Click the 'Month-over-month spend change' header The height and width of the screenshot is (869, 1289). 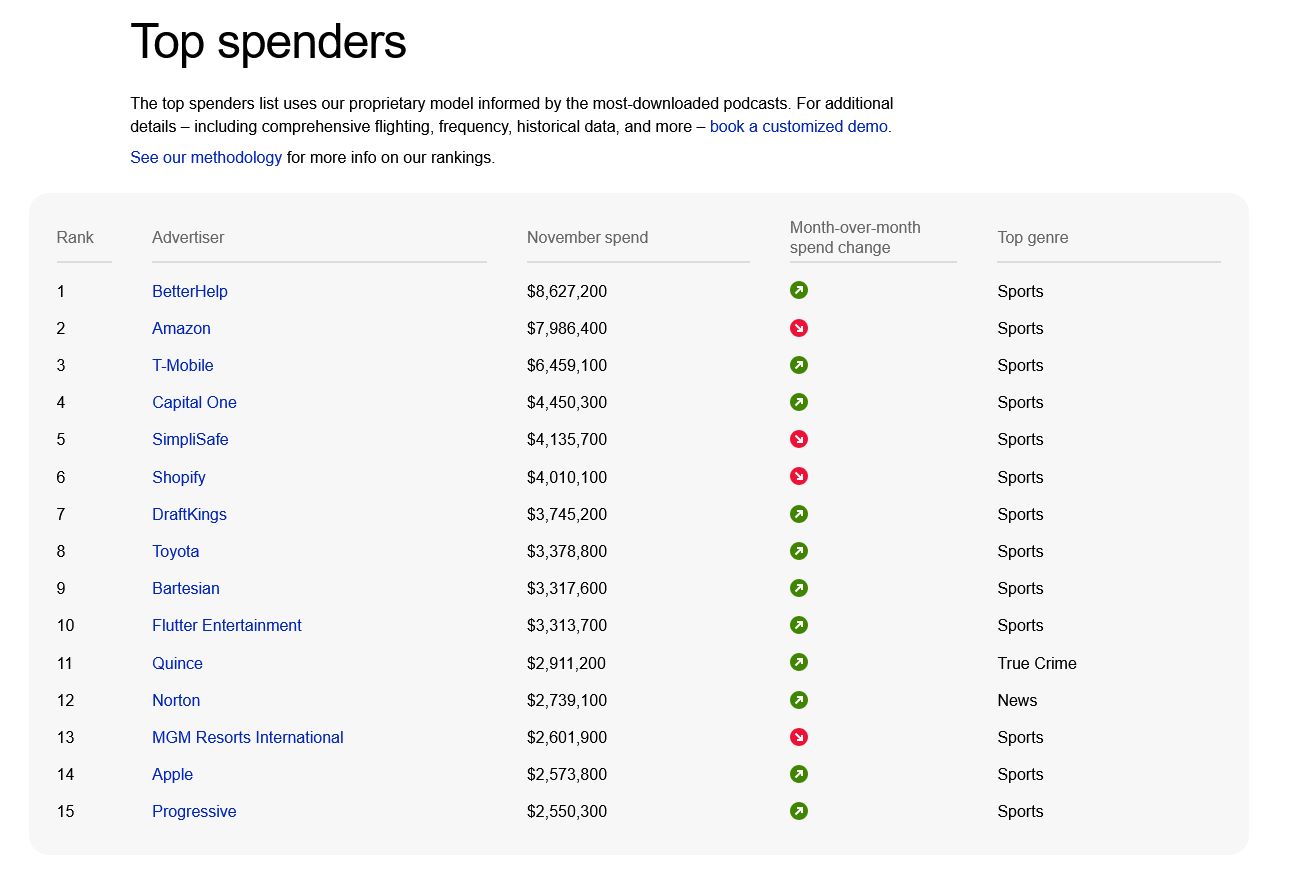click(x=854, y=238)
